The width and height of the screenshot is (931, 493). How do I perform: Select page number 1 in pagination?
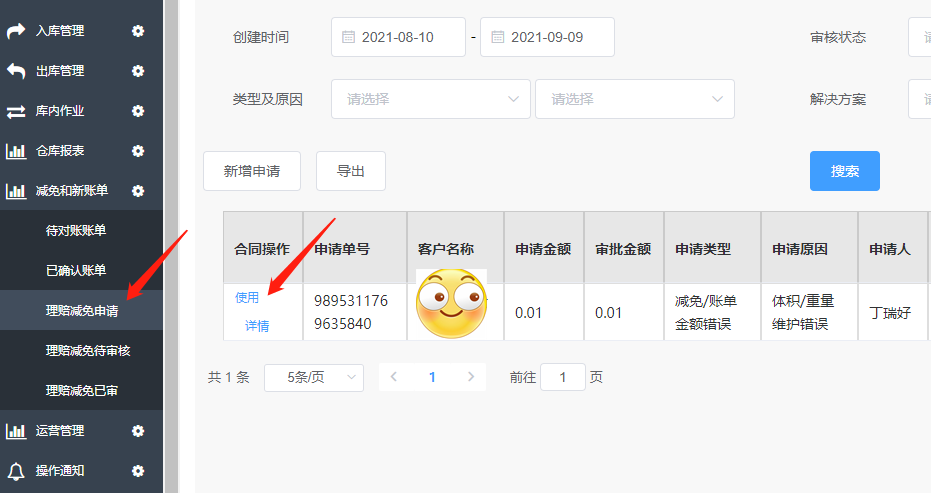click(x=432, y=377)
